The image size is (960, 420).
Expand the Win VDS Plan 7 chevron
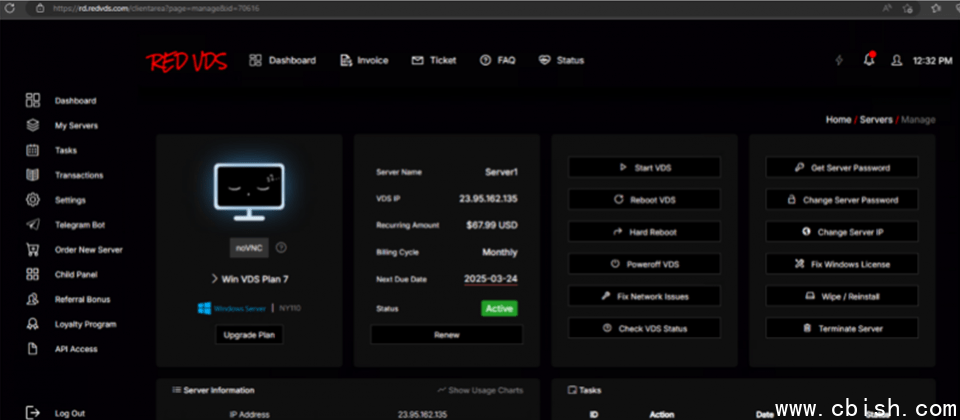pos(215,277)
